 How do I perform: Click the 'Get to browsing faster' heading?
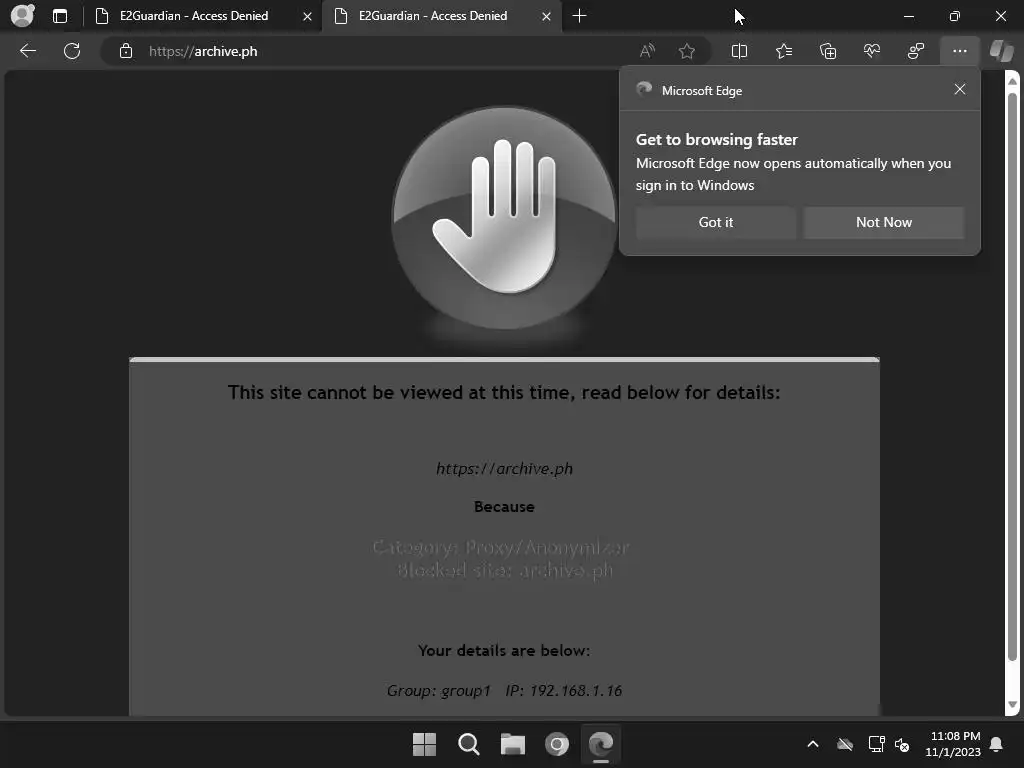pos(716,140)
